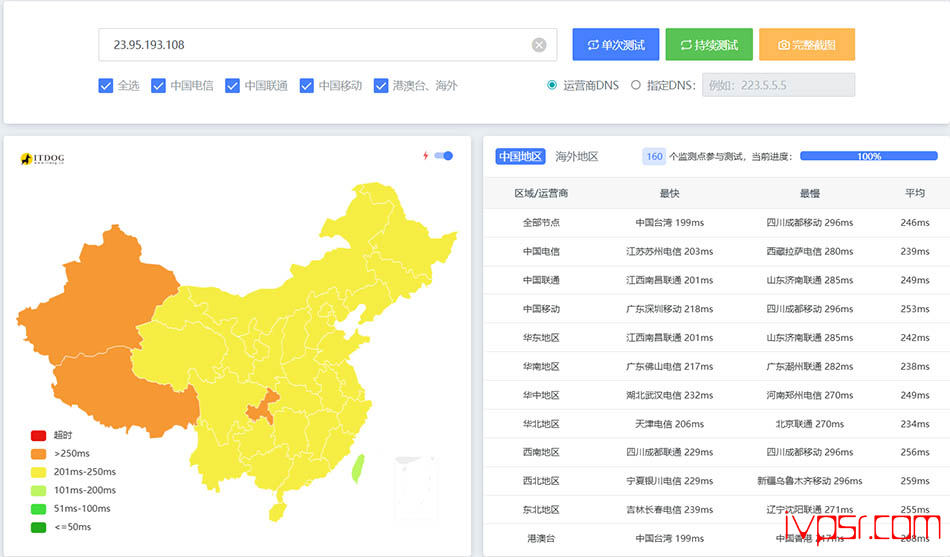
Task: Toggle the blue switch above the map
Action: (444, 156)
